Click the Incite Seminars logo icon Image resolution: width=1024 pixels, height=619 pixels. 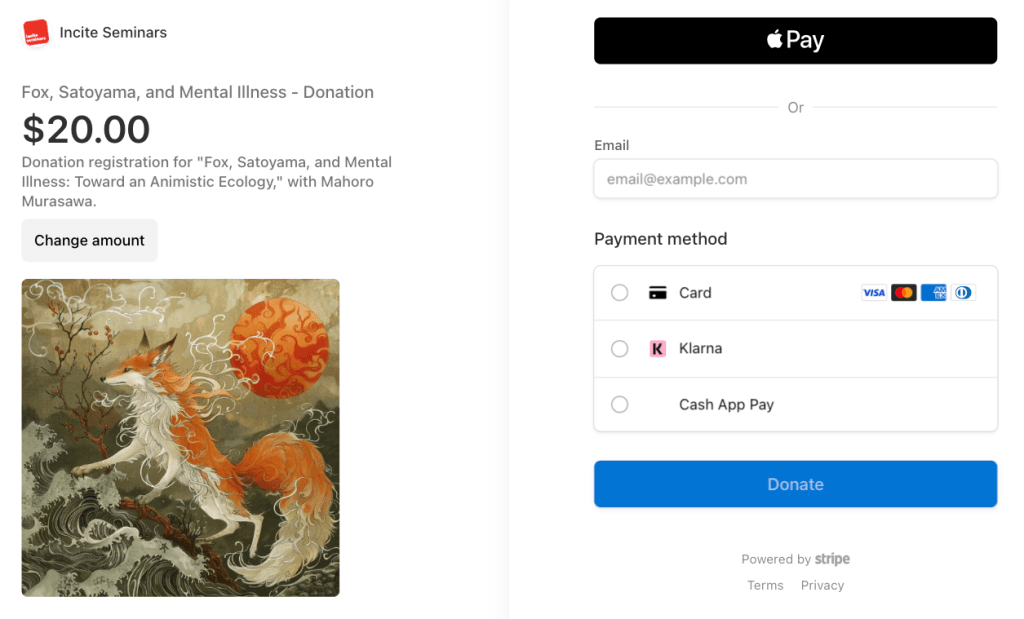[36, 33]
